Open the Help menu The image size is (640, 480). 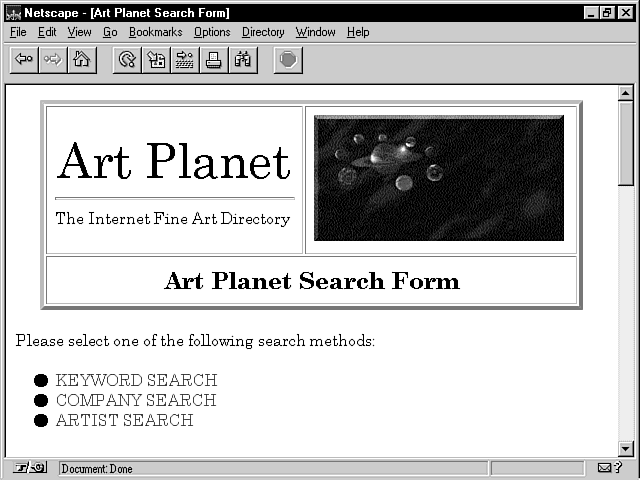358,32
